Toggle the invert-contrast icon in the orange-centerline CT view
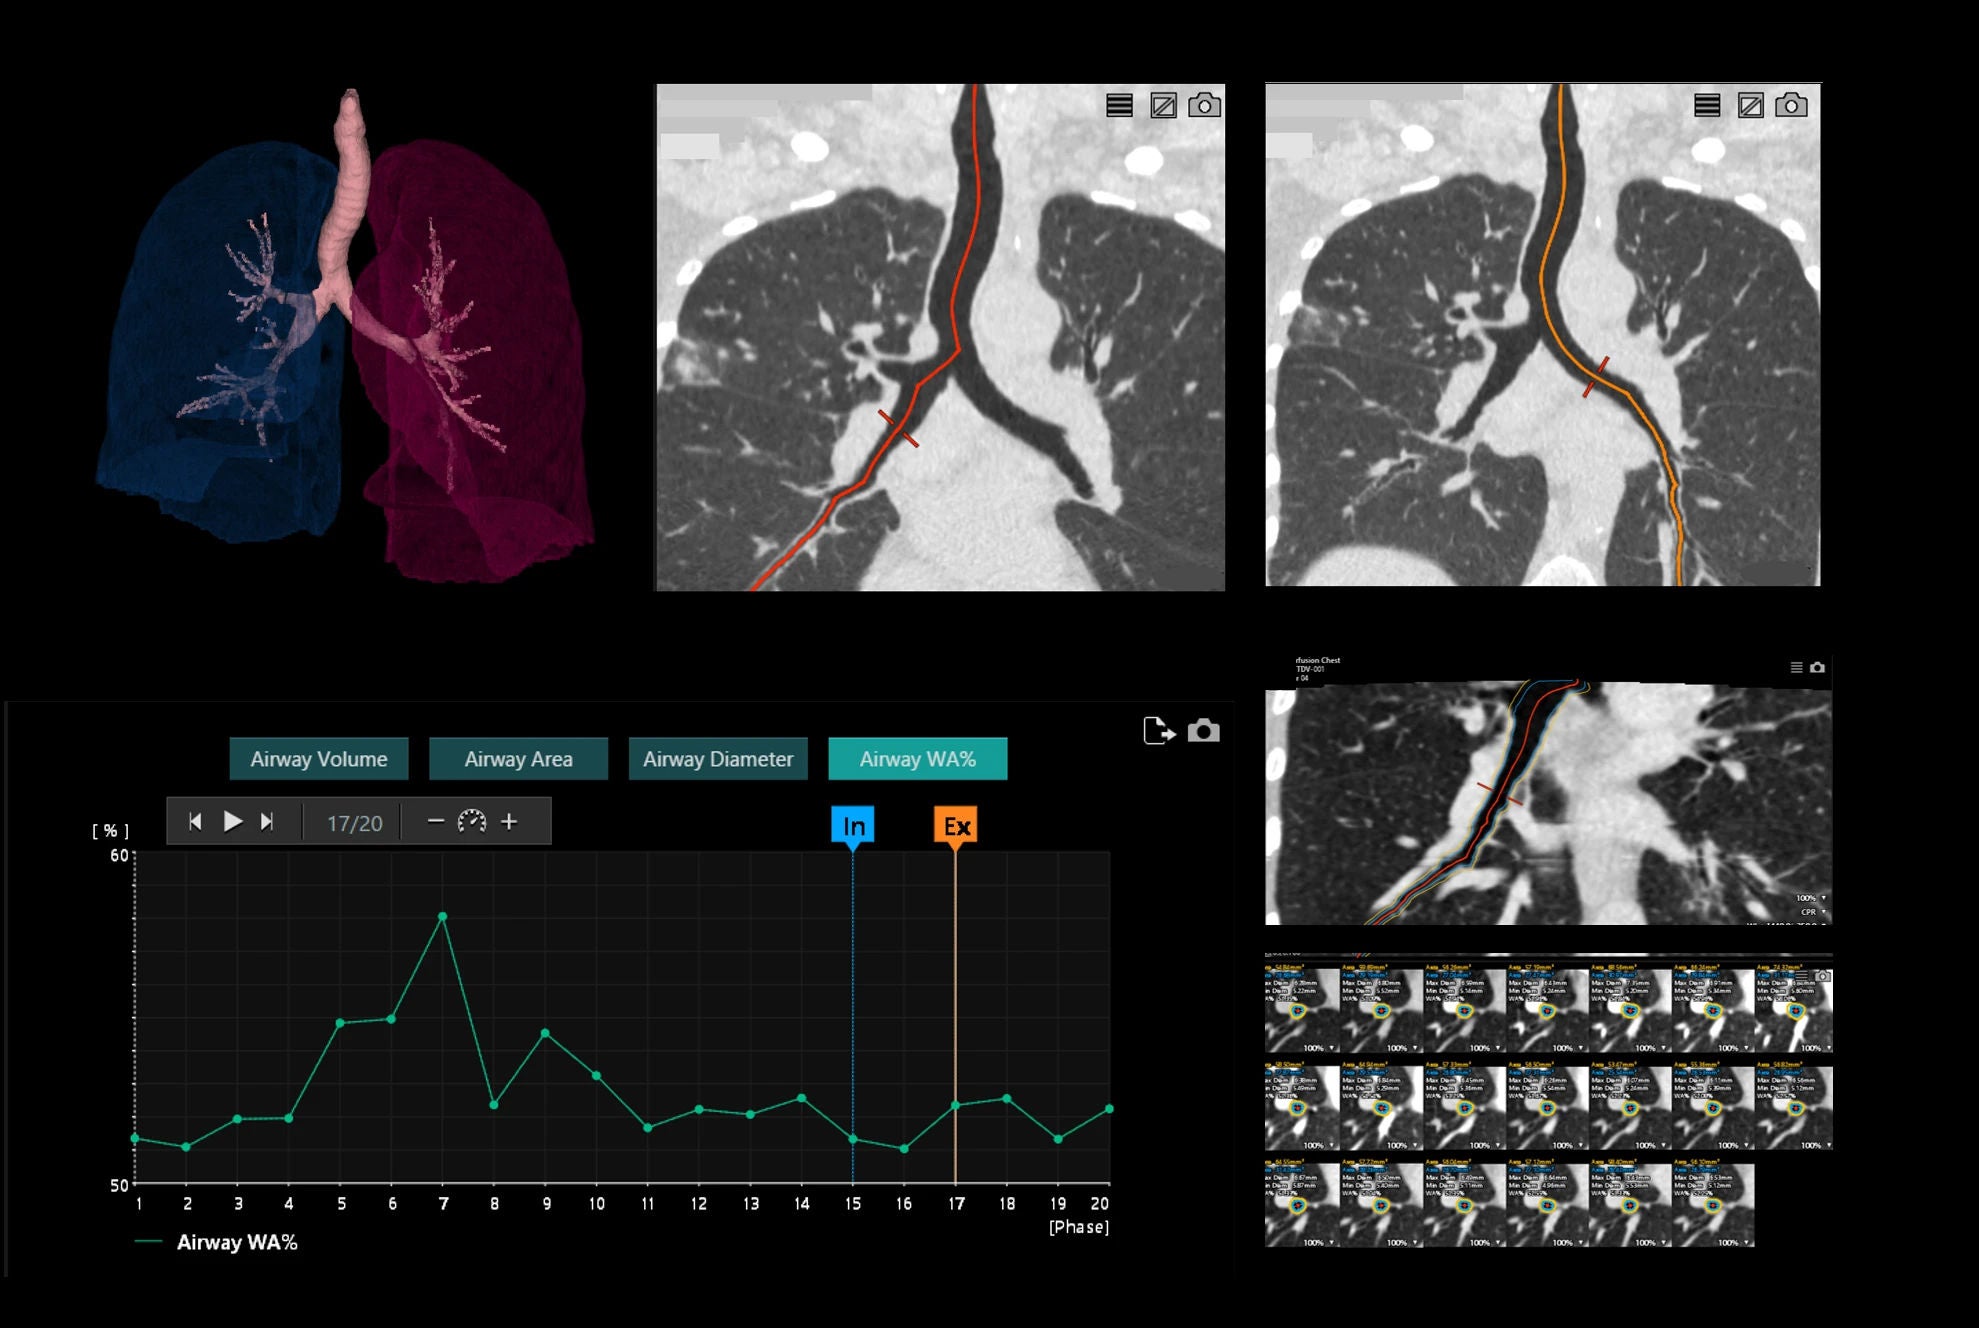1979x1328 pixels. tap(1750, 105)
